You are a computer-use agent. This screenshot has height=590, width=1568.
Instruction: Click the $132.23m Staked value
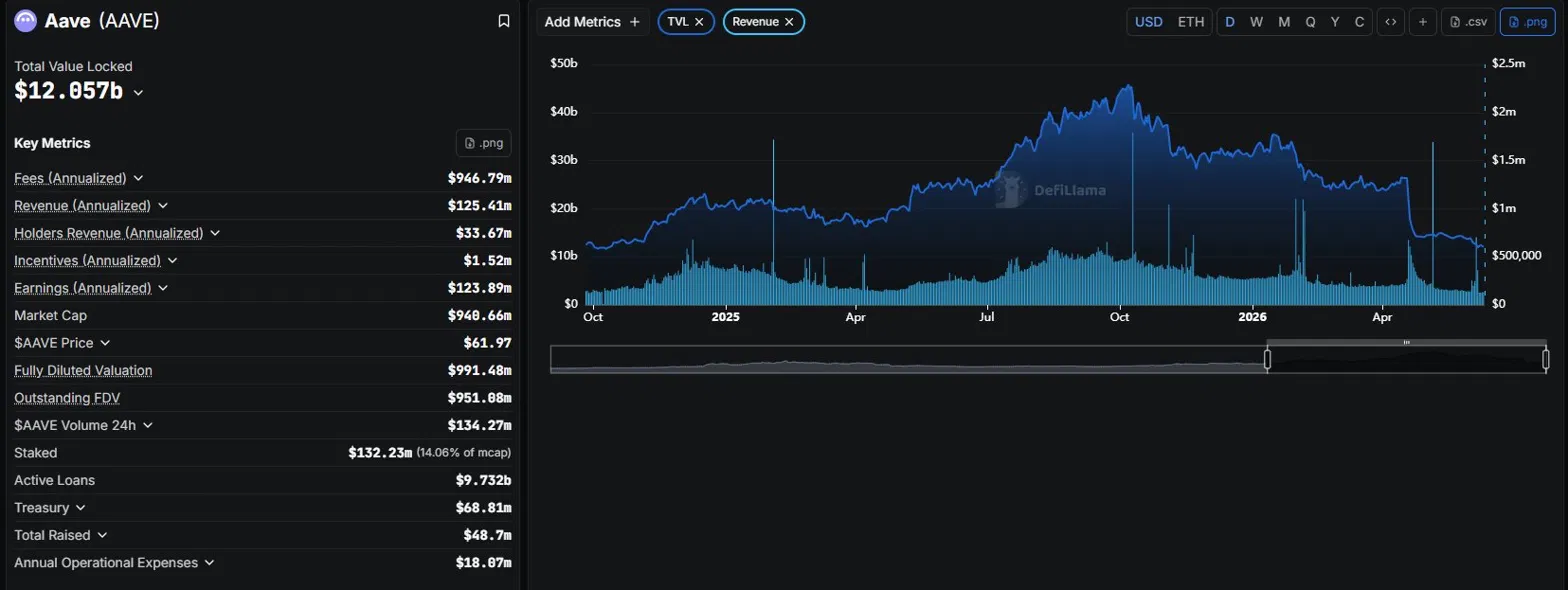pyautogui.click(x=380, y=453)
